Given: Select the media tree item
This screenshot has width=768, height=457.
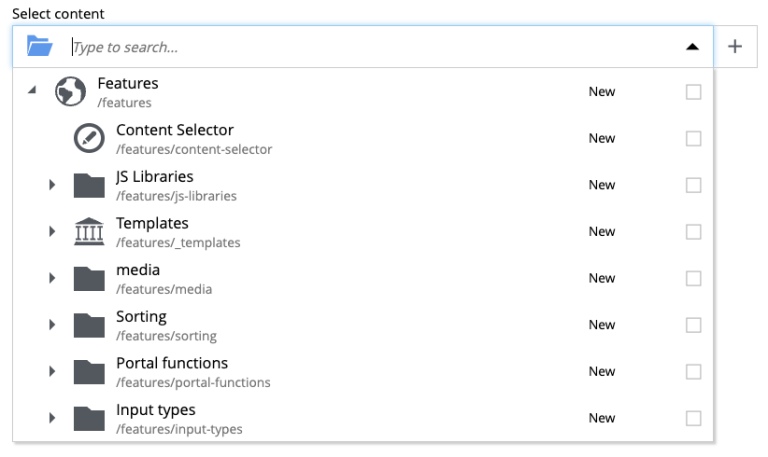Looking at the screenshot, I should pos(363,278).
